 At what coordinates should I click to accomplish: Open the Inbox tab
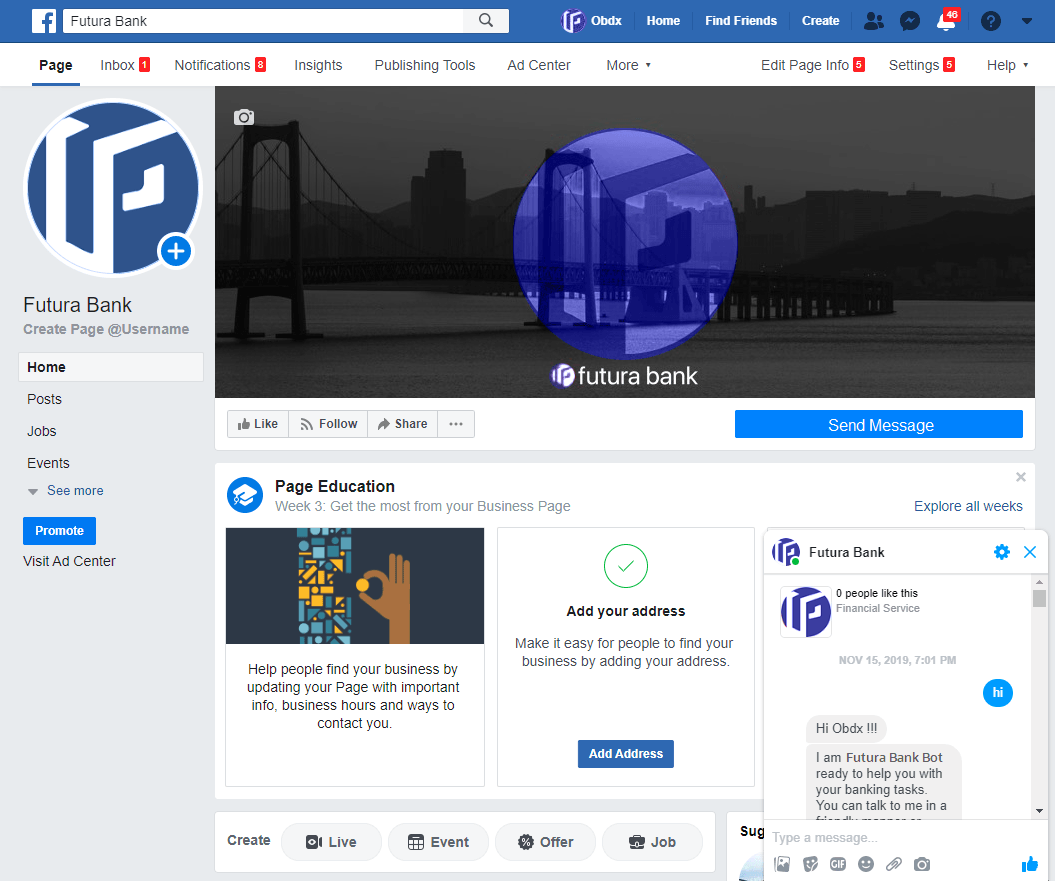tap(124, 65)
